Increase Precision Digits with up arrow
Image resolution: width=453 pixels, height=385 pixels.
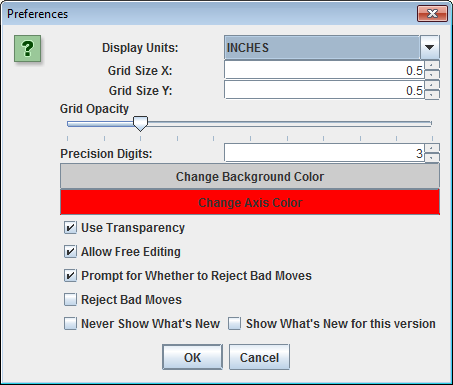(432, 148)
